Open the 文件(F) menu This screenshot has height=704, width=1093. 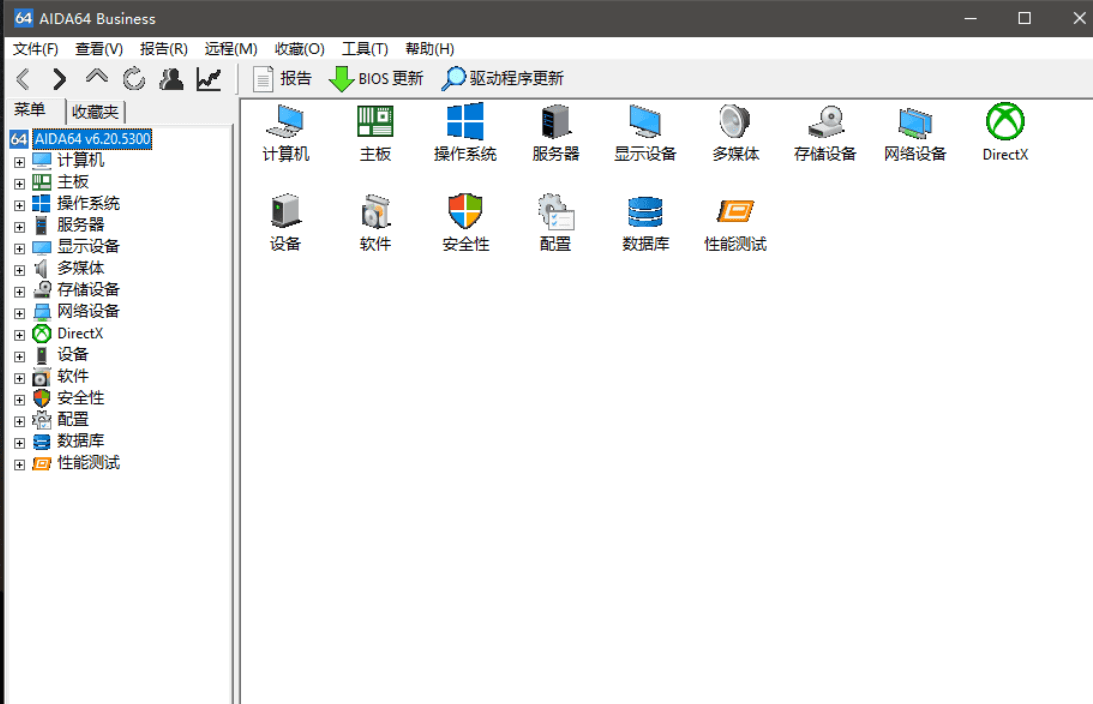[x=36, y=49]
